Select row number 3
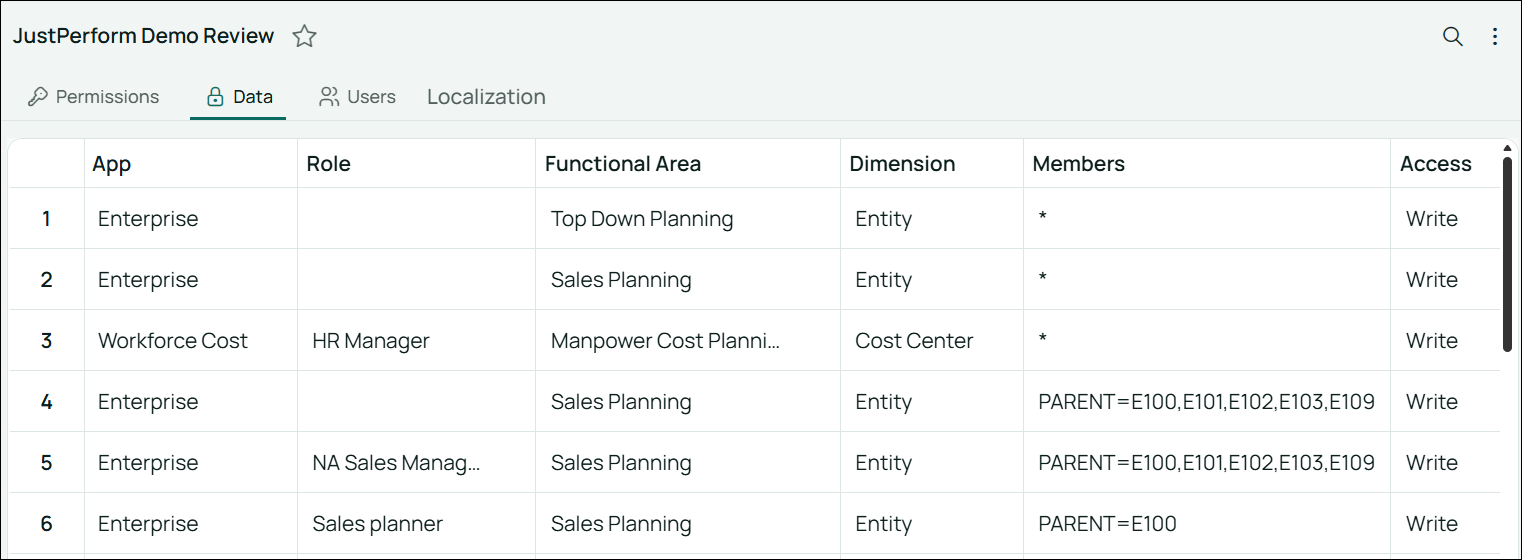This screenshot has height=560, width=1522. (46, 340)
